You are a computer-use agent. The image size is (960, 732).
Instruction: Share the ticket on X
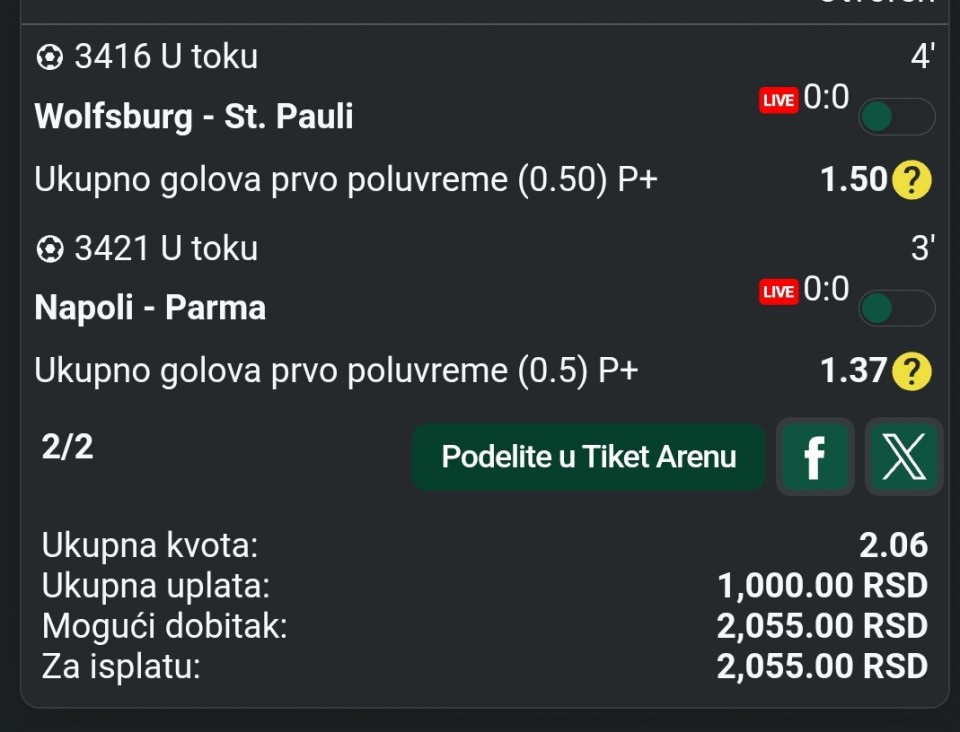coord(904,457)
